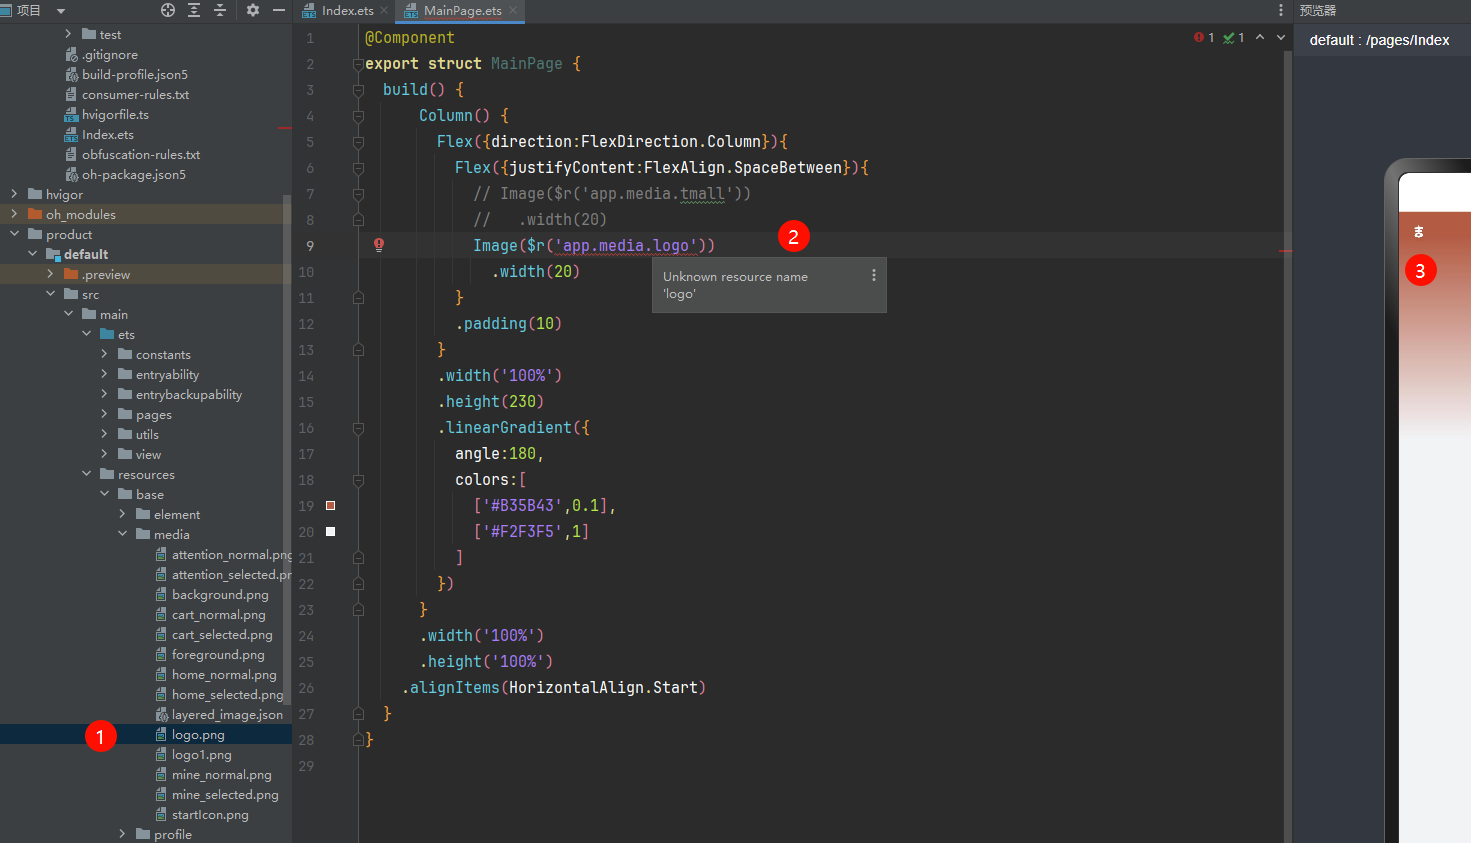Click the error bulb on line 9
This screenshot has height=843, width=1471.
coord(379,245)
